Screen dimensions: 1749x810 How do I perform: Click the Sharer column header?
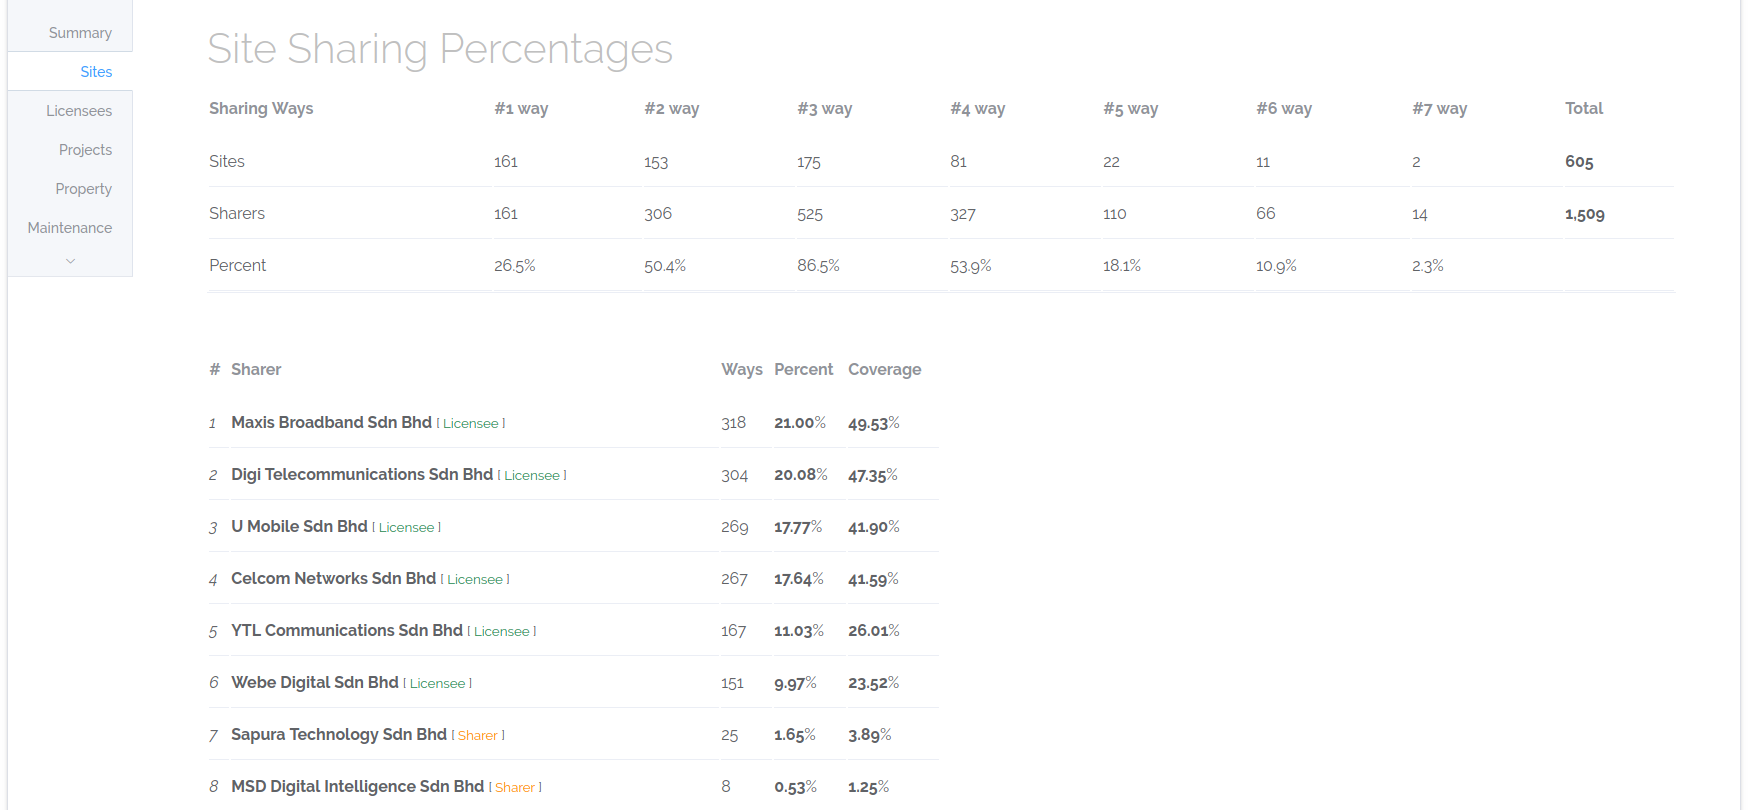pyautogui.click(x=256, y=369)
